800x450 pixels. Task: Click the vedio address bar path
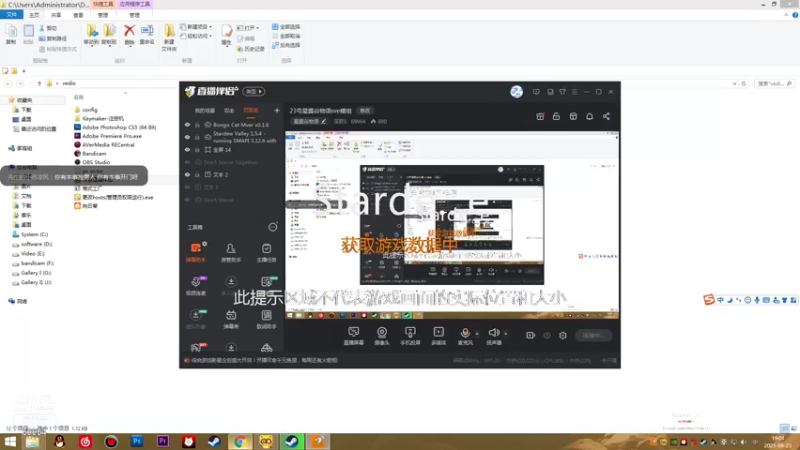(69, 83)
